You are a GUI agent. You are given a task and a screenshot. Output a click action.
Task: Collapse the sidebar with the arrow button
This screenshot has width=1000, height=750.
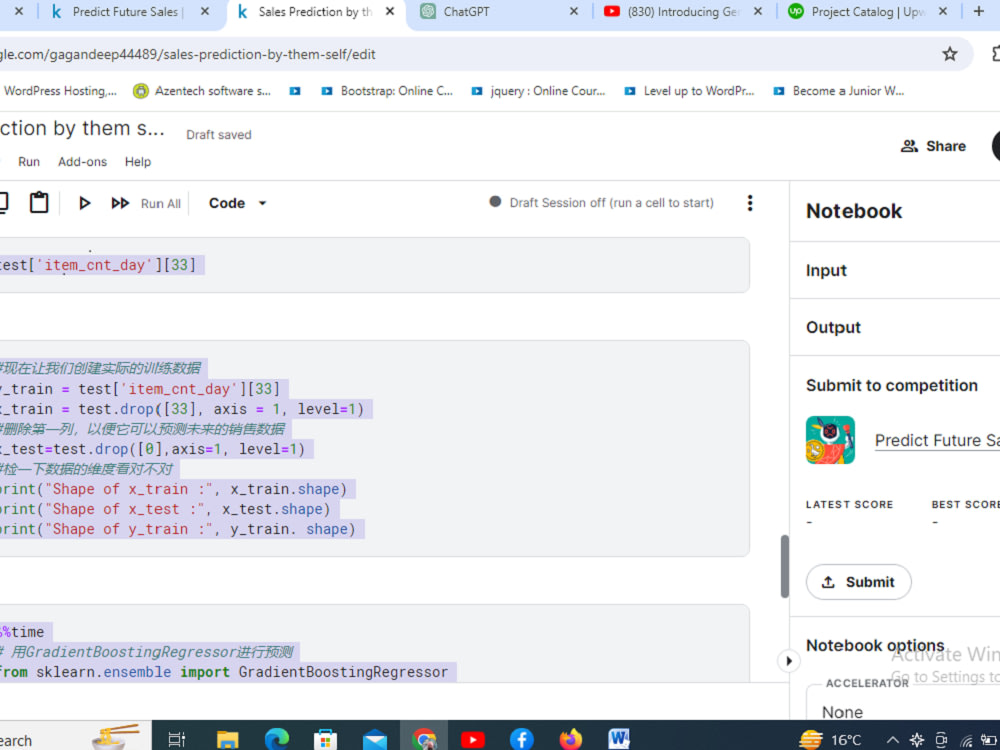pyautogui.click(x=789, y=661)
